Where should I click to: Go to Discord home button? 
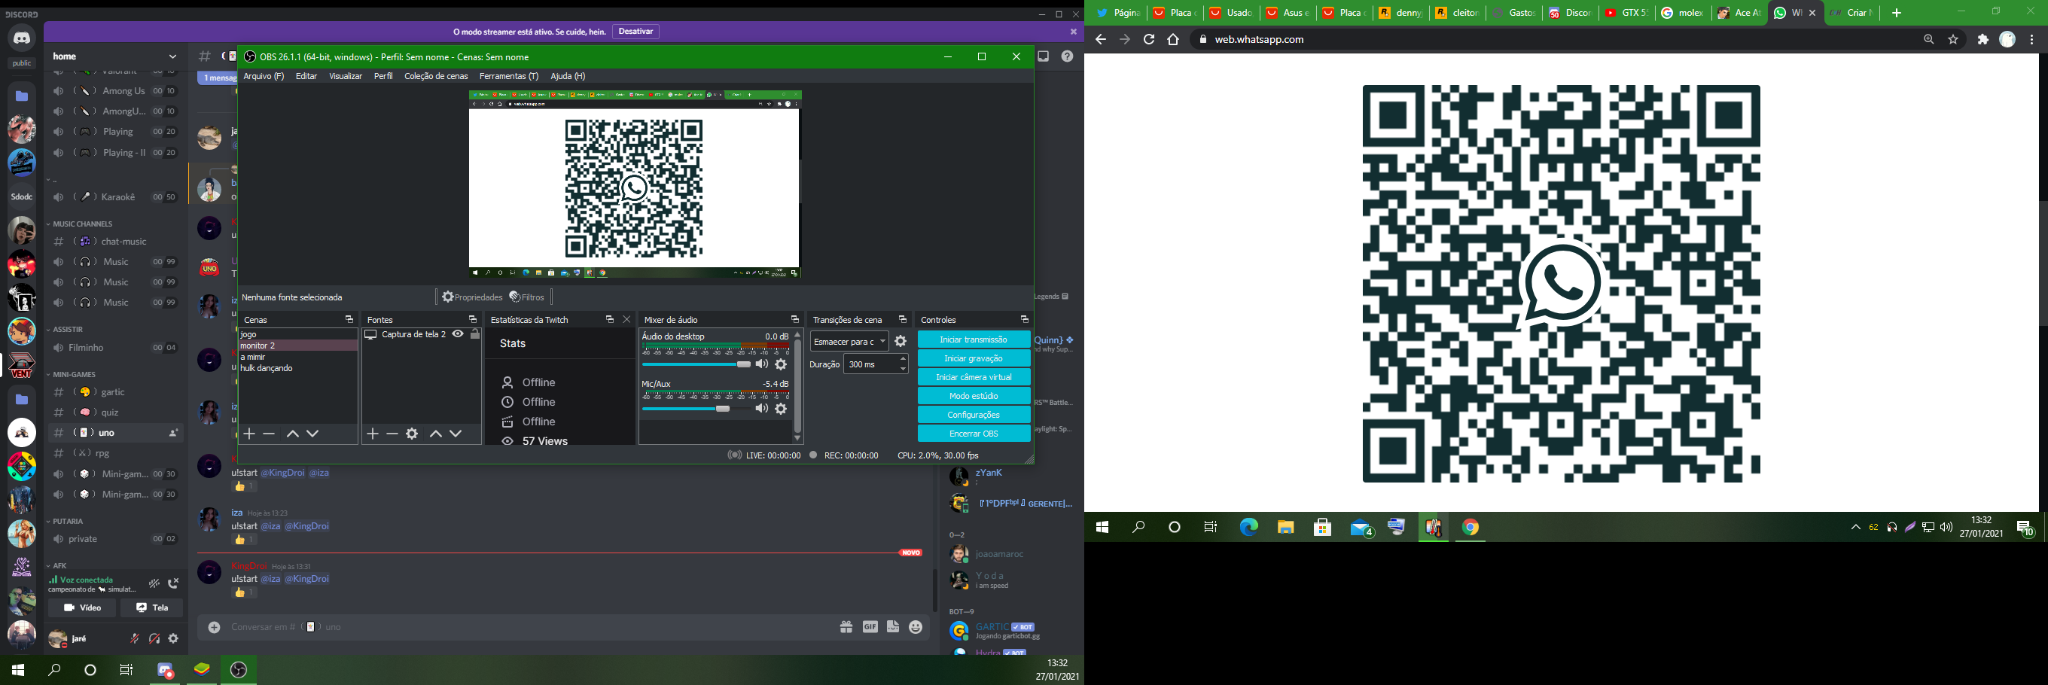(21, 39)
